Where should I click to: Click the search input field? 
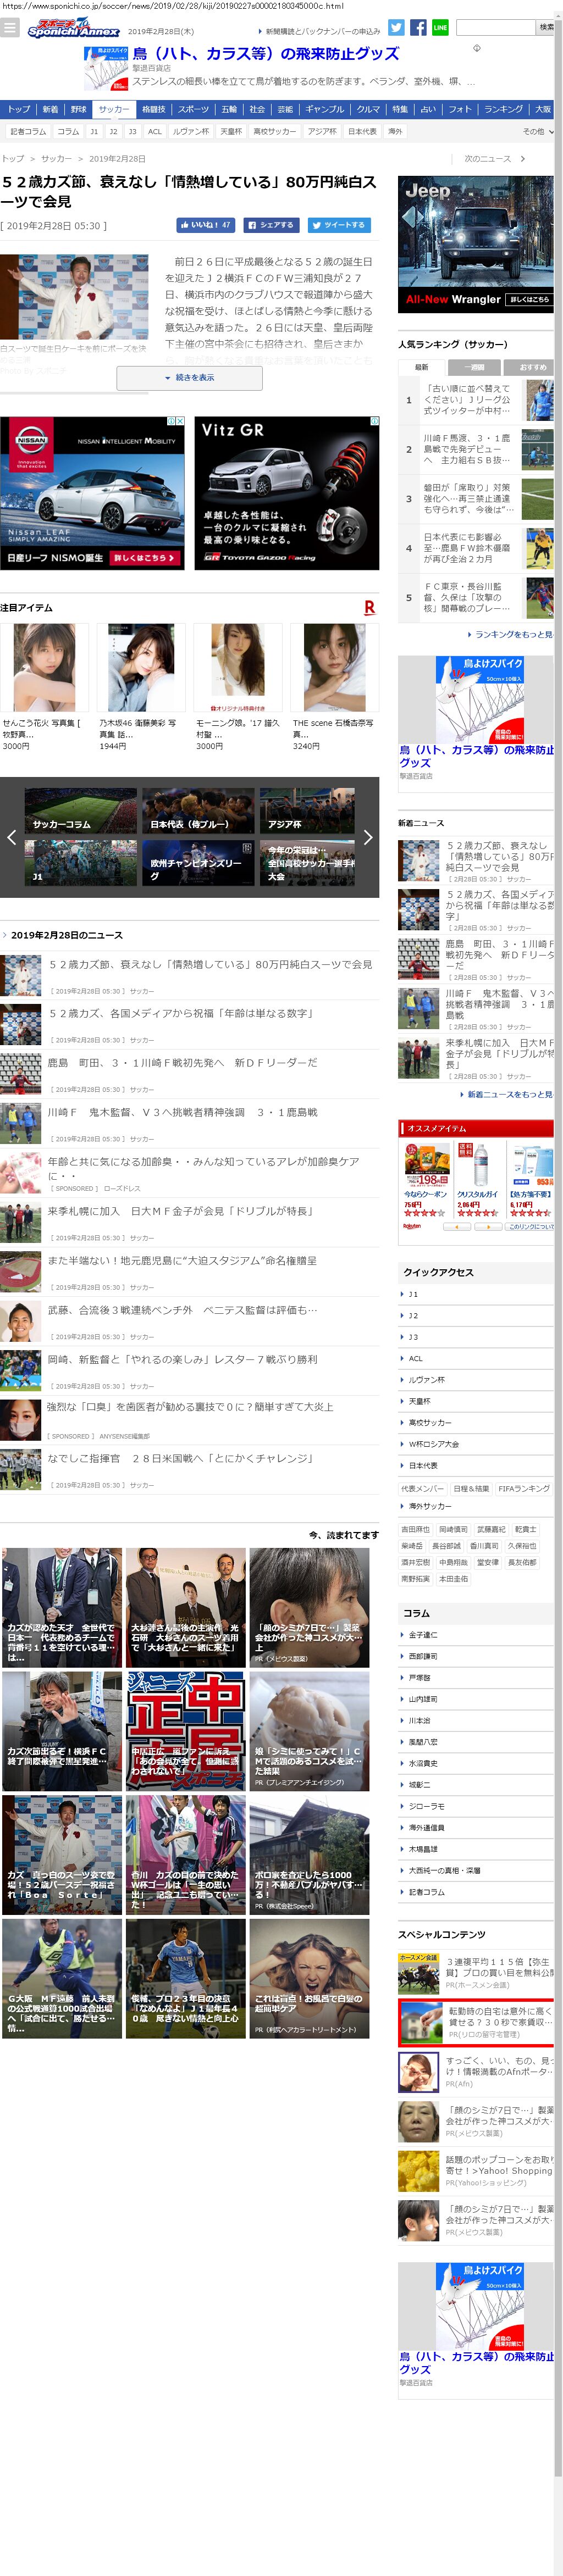495,27
